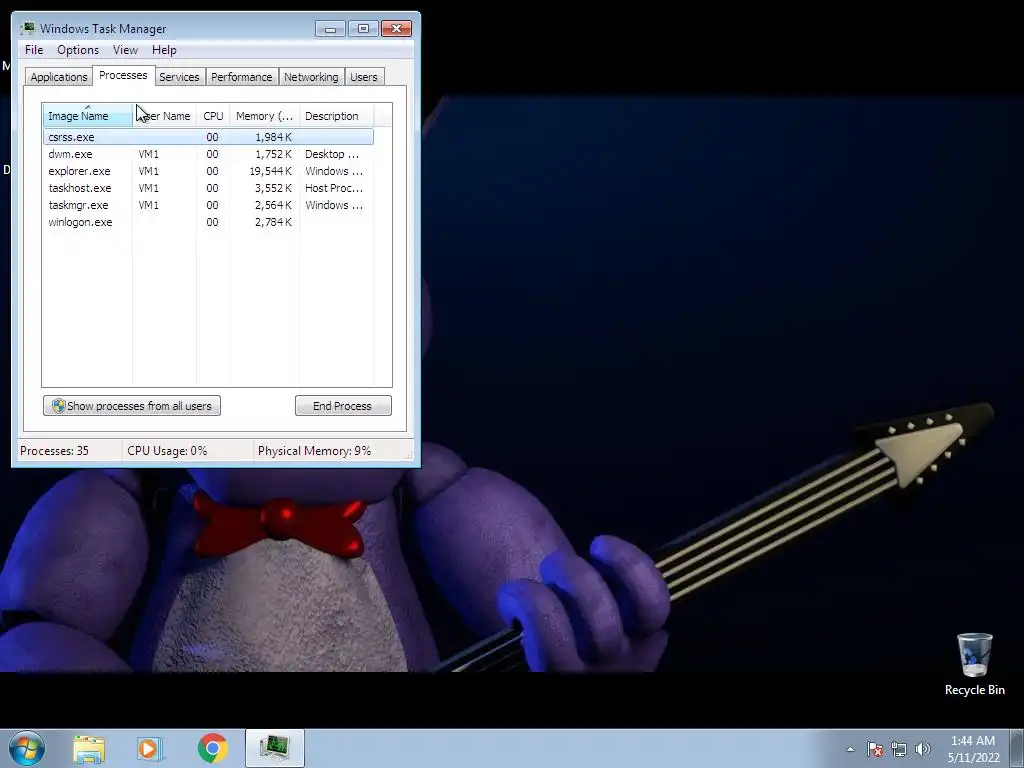Open the network tray icon
Viewport: 1024px width, 768px height.
899,749
